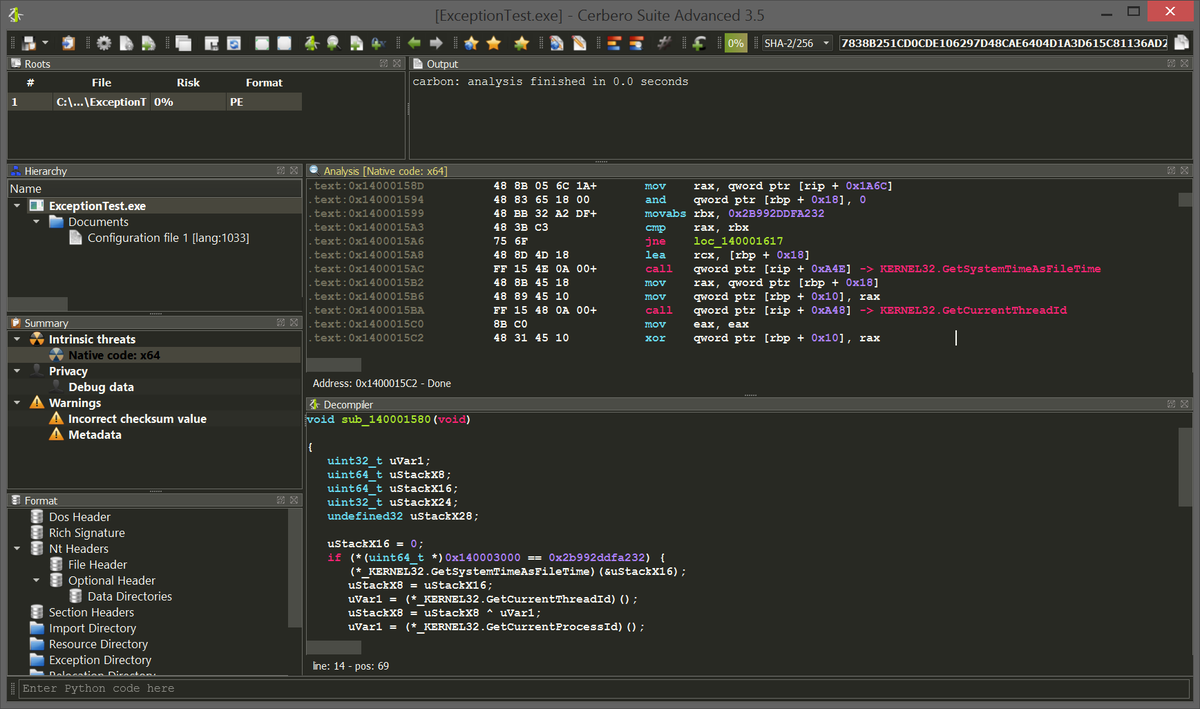The height and width of the screenshot is (709, 1200).
Task: Collapse the Warnings group
Action: (17, 403)
